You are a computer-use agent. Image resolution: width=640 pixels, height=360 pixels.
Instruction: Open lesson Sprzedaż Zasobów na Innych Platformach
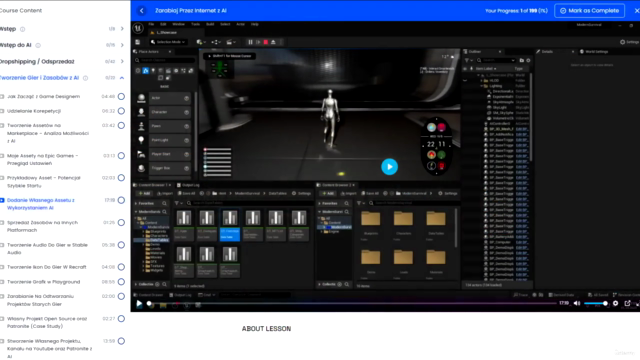coord(42,226)
